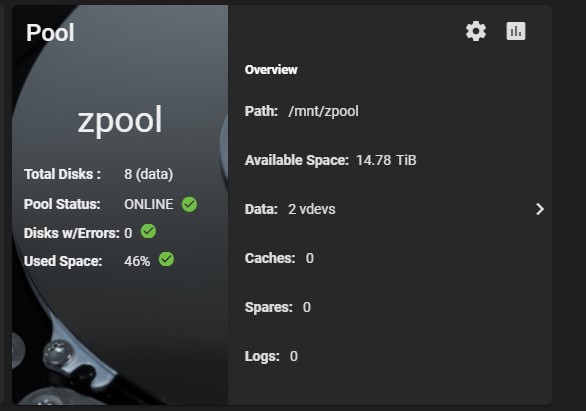The image size is (586, 411).
Task: Select the Spares: 0 row
Action: click(x=390, y=307)
